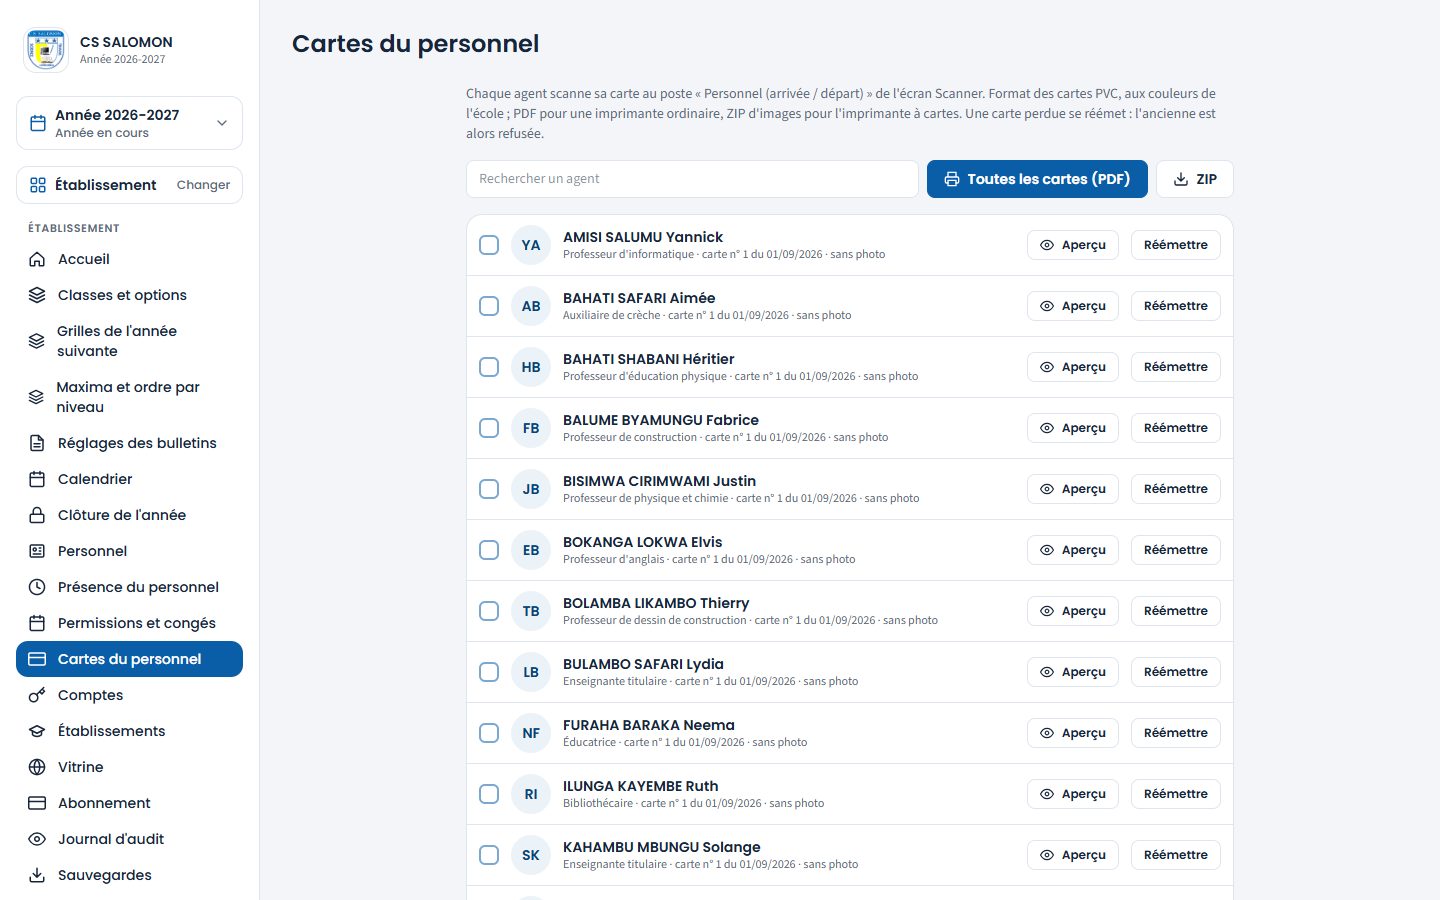The width and height of the screenshot is (1440, 900).
Task: Open Personnel in the sidebar
Action: coord(129,551)
